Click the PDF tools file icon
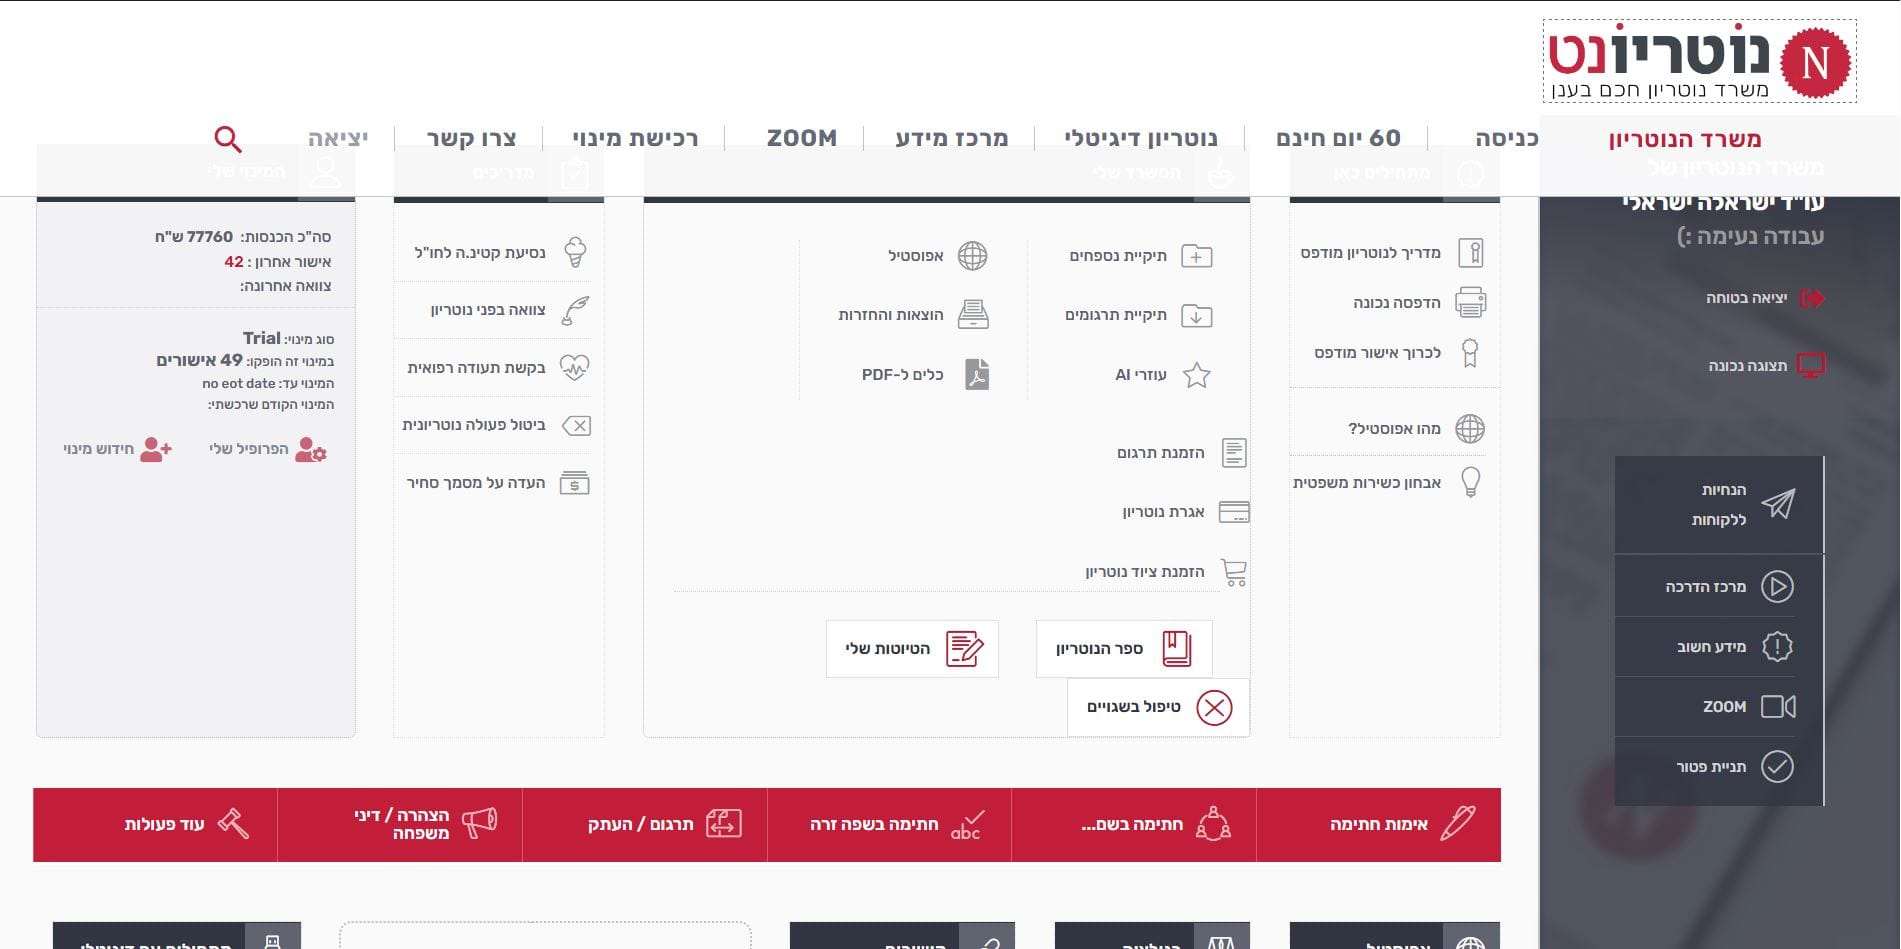The image size is (1901, 949). 976,375
